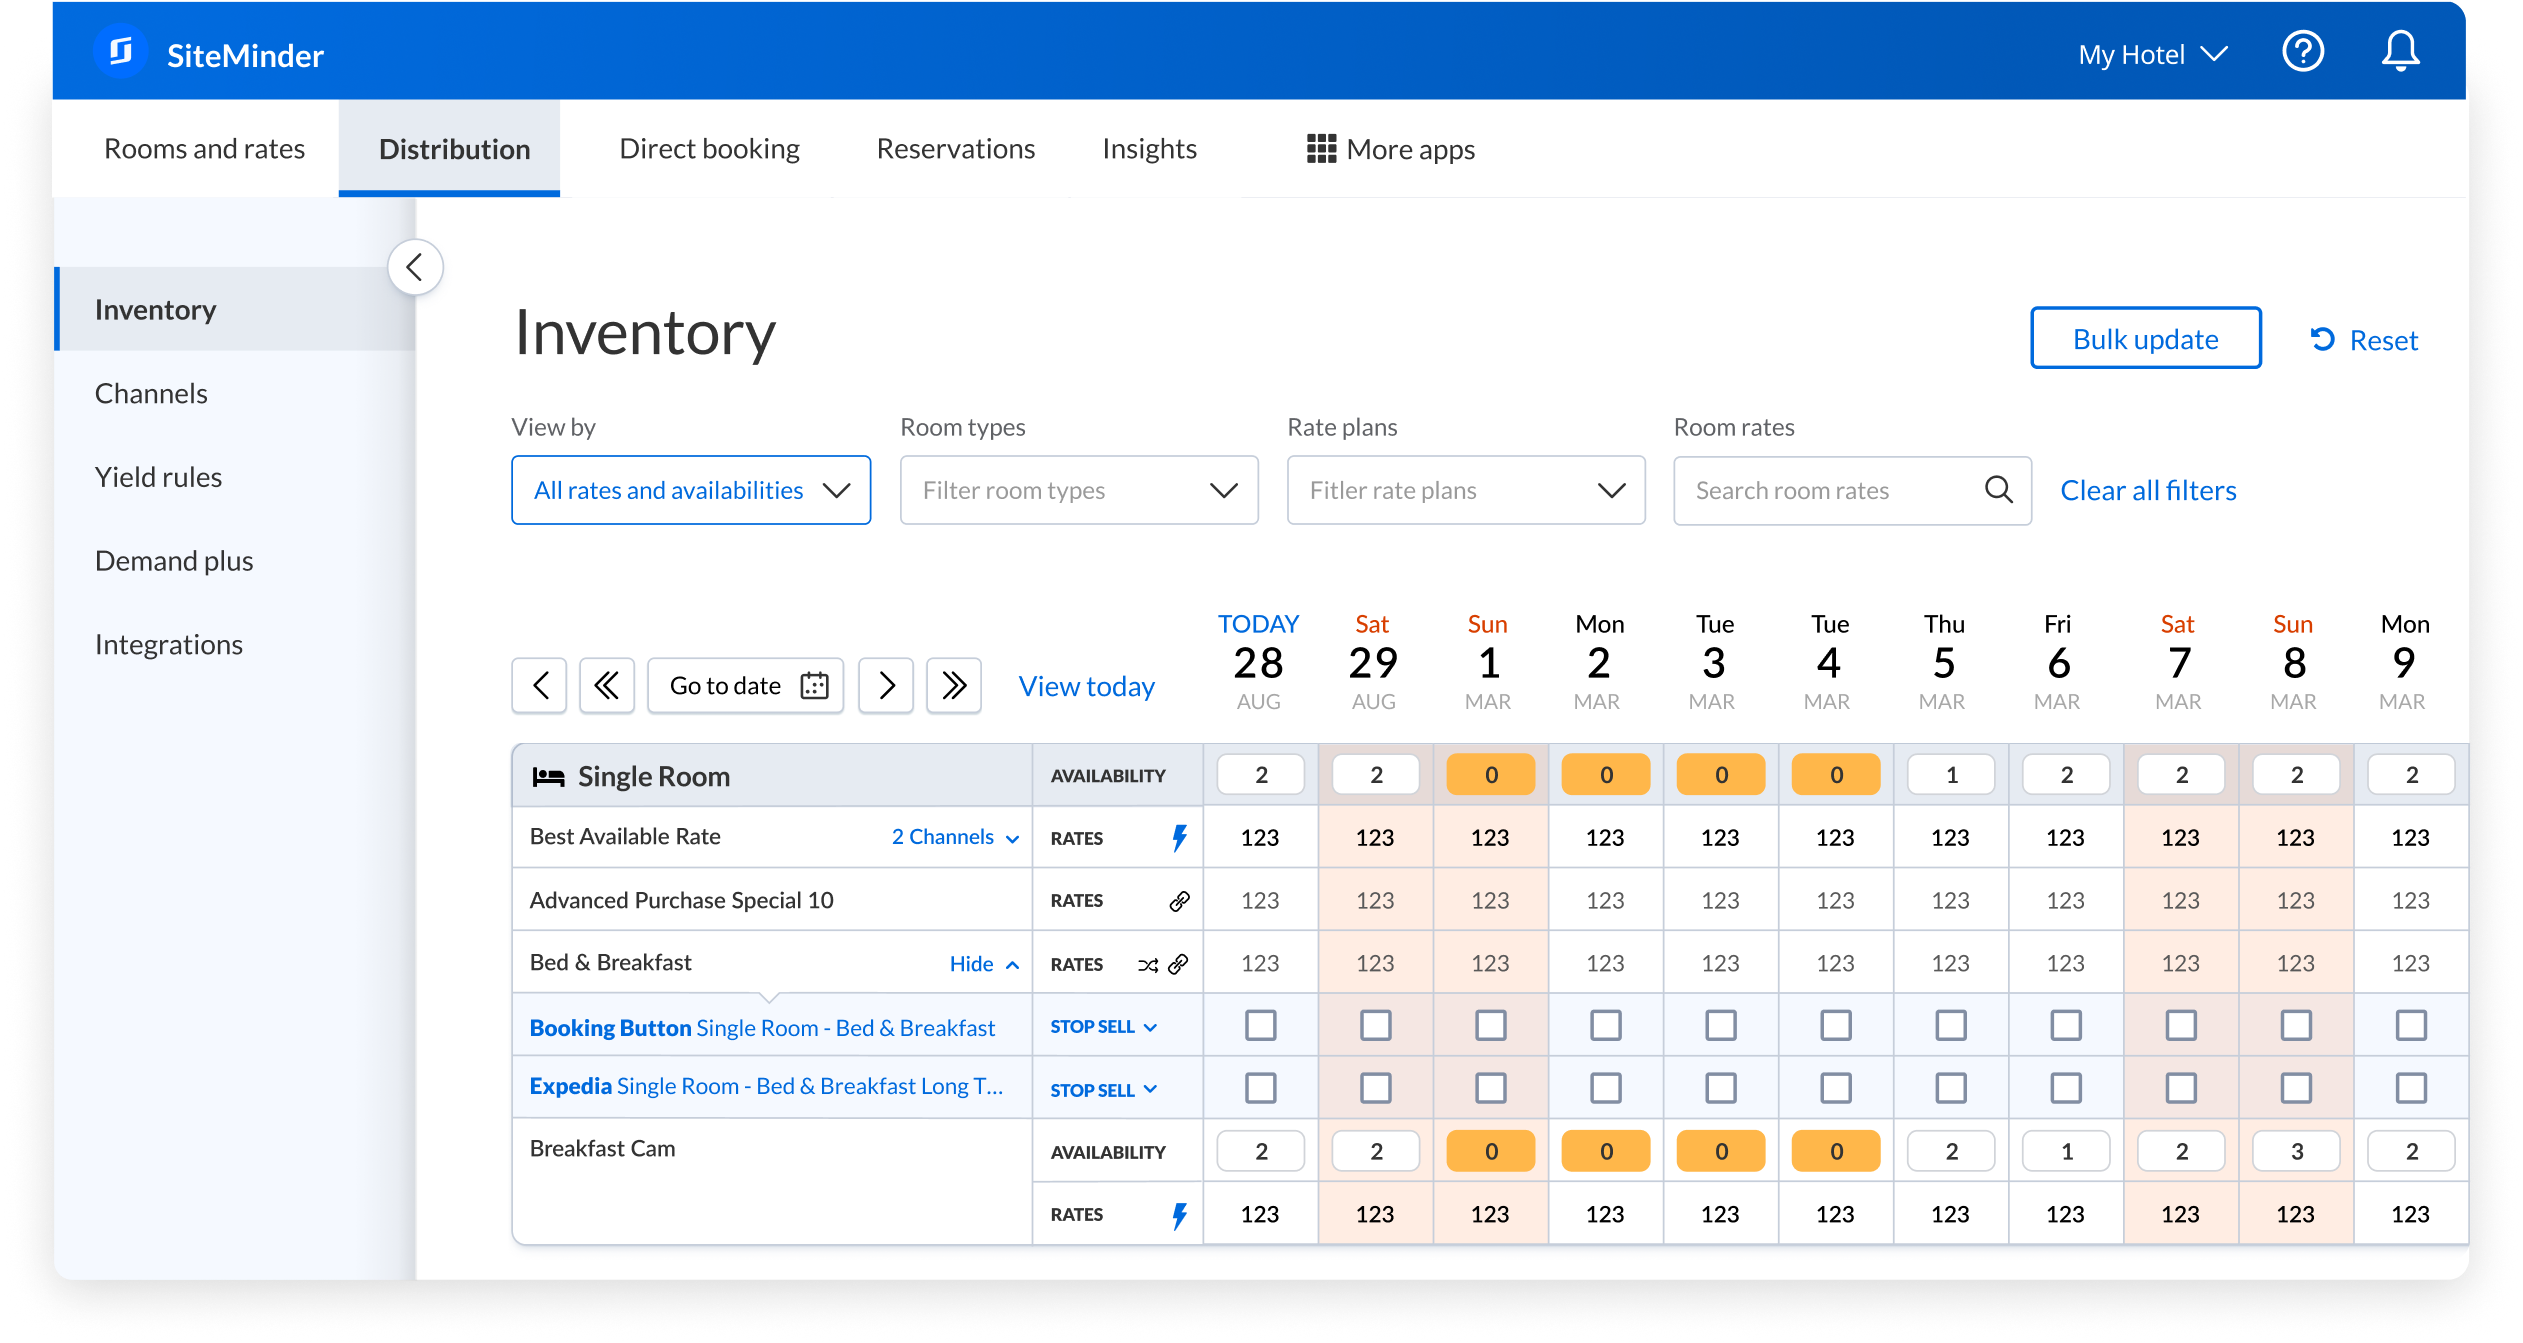Screen dimensions: 2523x1343
Task: Tick Booking Button stop sell for 28 Aug
Action: [x=1260, y=1025]
